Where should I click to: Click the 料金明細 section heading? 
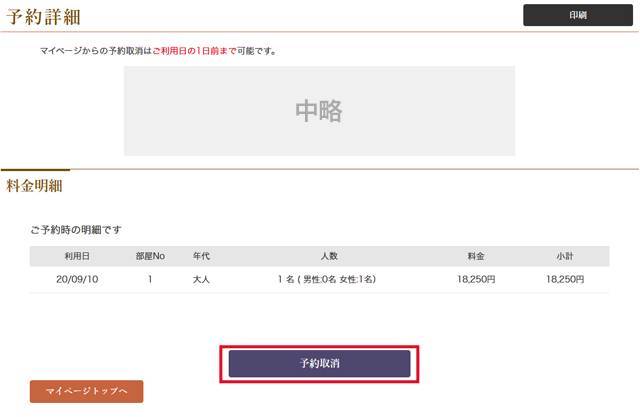click(35, 185)
